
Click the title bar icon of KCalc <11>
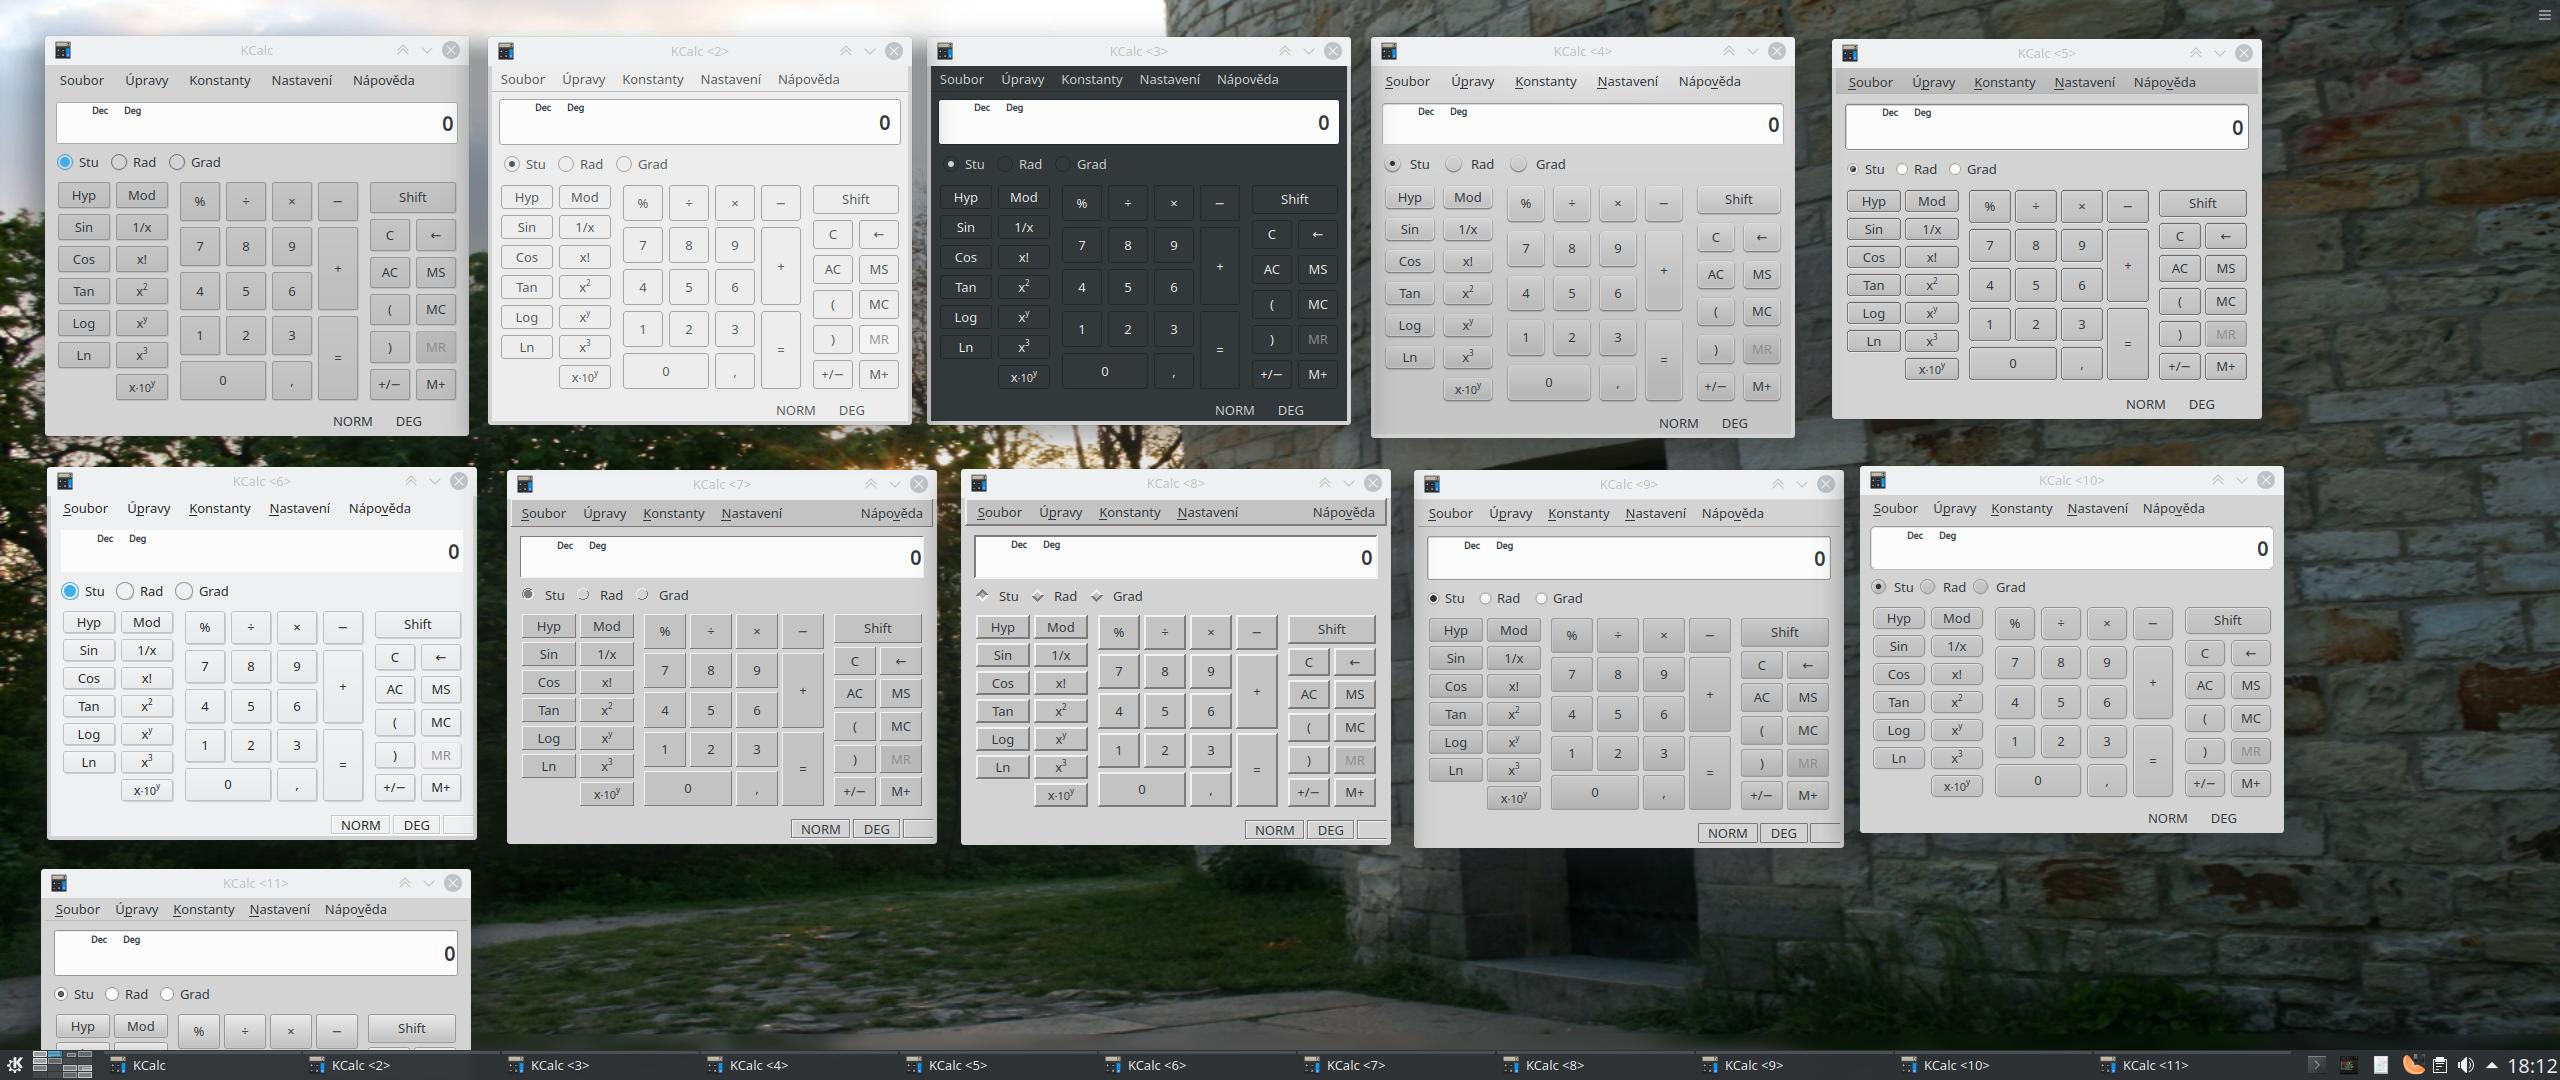click(x=59, y=883)
